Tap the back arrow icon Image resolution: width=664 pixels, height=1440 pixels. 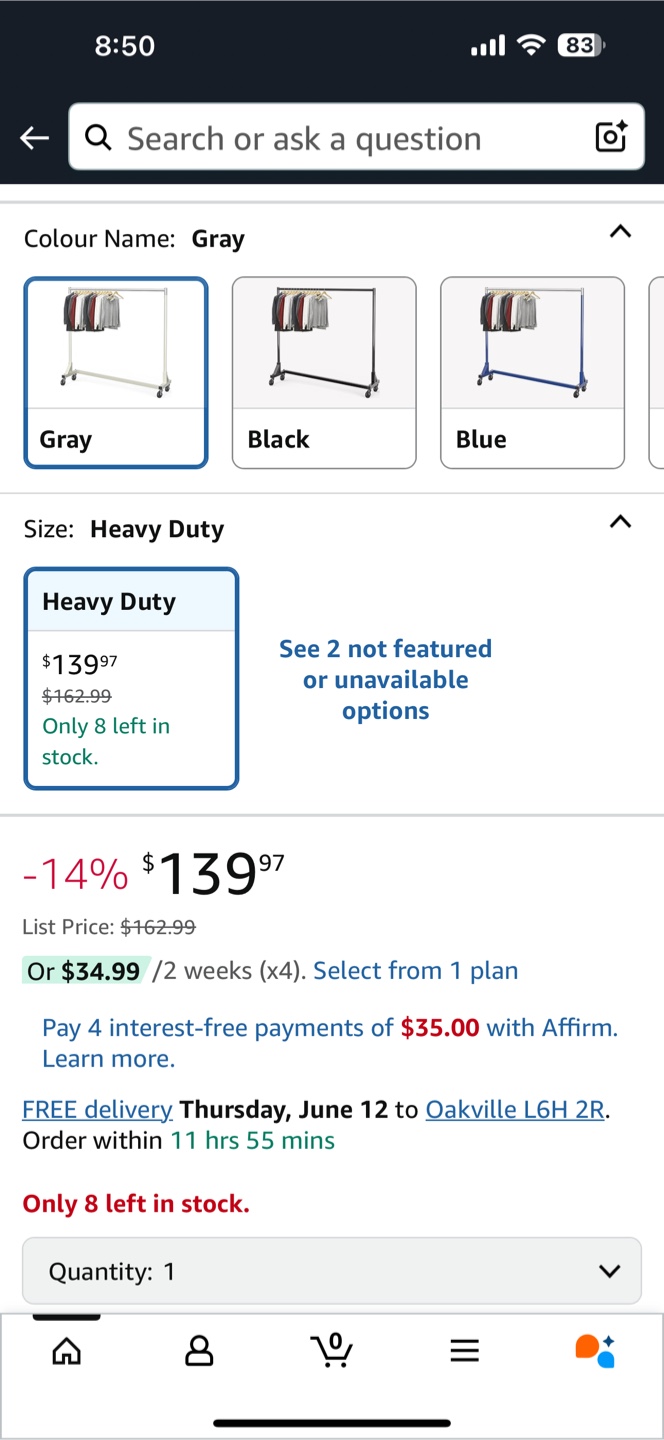pos(35,138)
